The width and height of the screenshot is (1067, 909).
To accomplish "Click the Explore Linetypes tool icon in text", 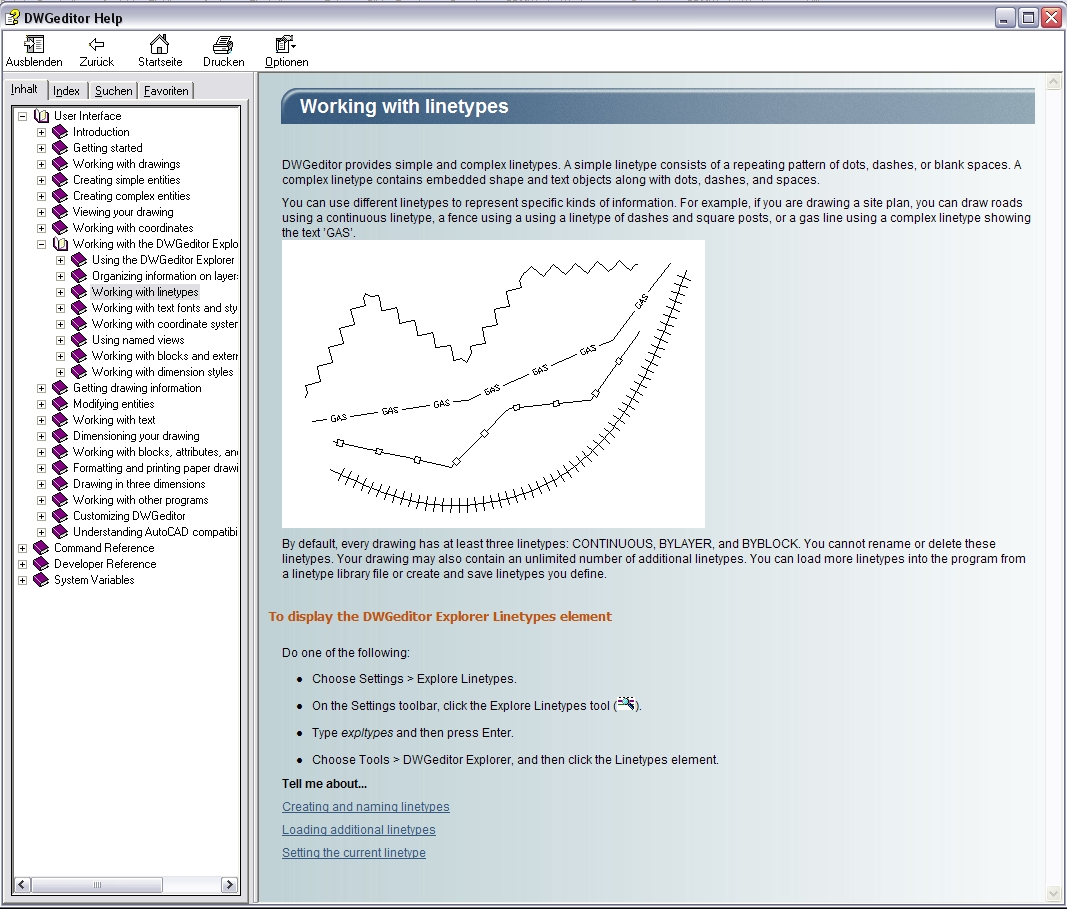I will [626, 704].
